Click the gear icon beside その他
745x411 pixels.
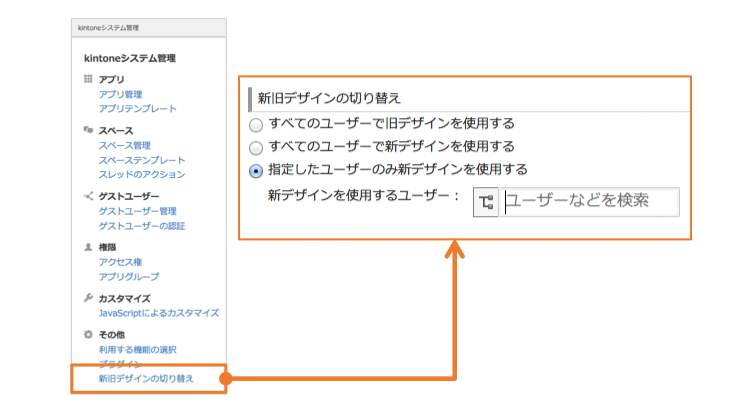[88, 334]
